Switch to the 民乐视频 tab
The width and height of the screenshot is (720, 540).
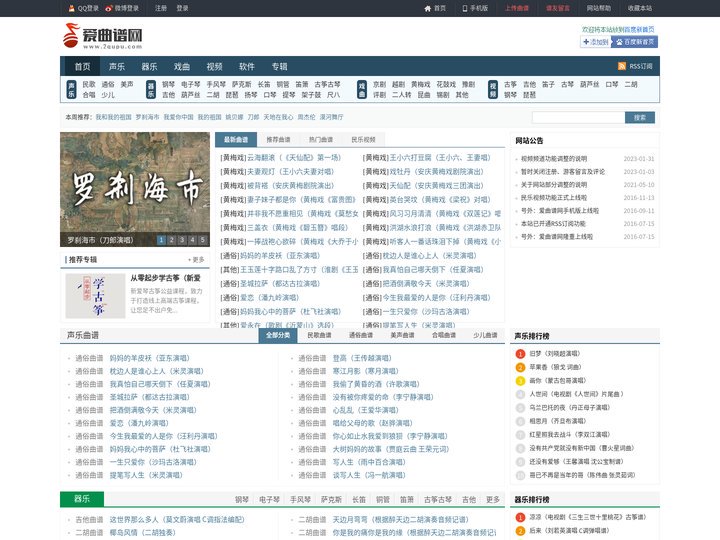(363, 140)
